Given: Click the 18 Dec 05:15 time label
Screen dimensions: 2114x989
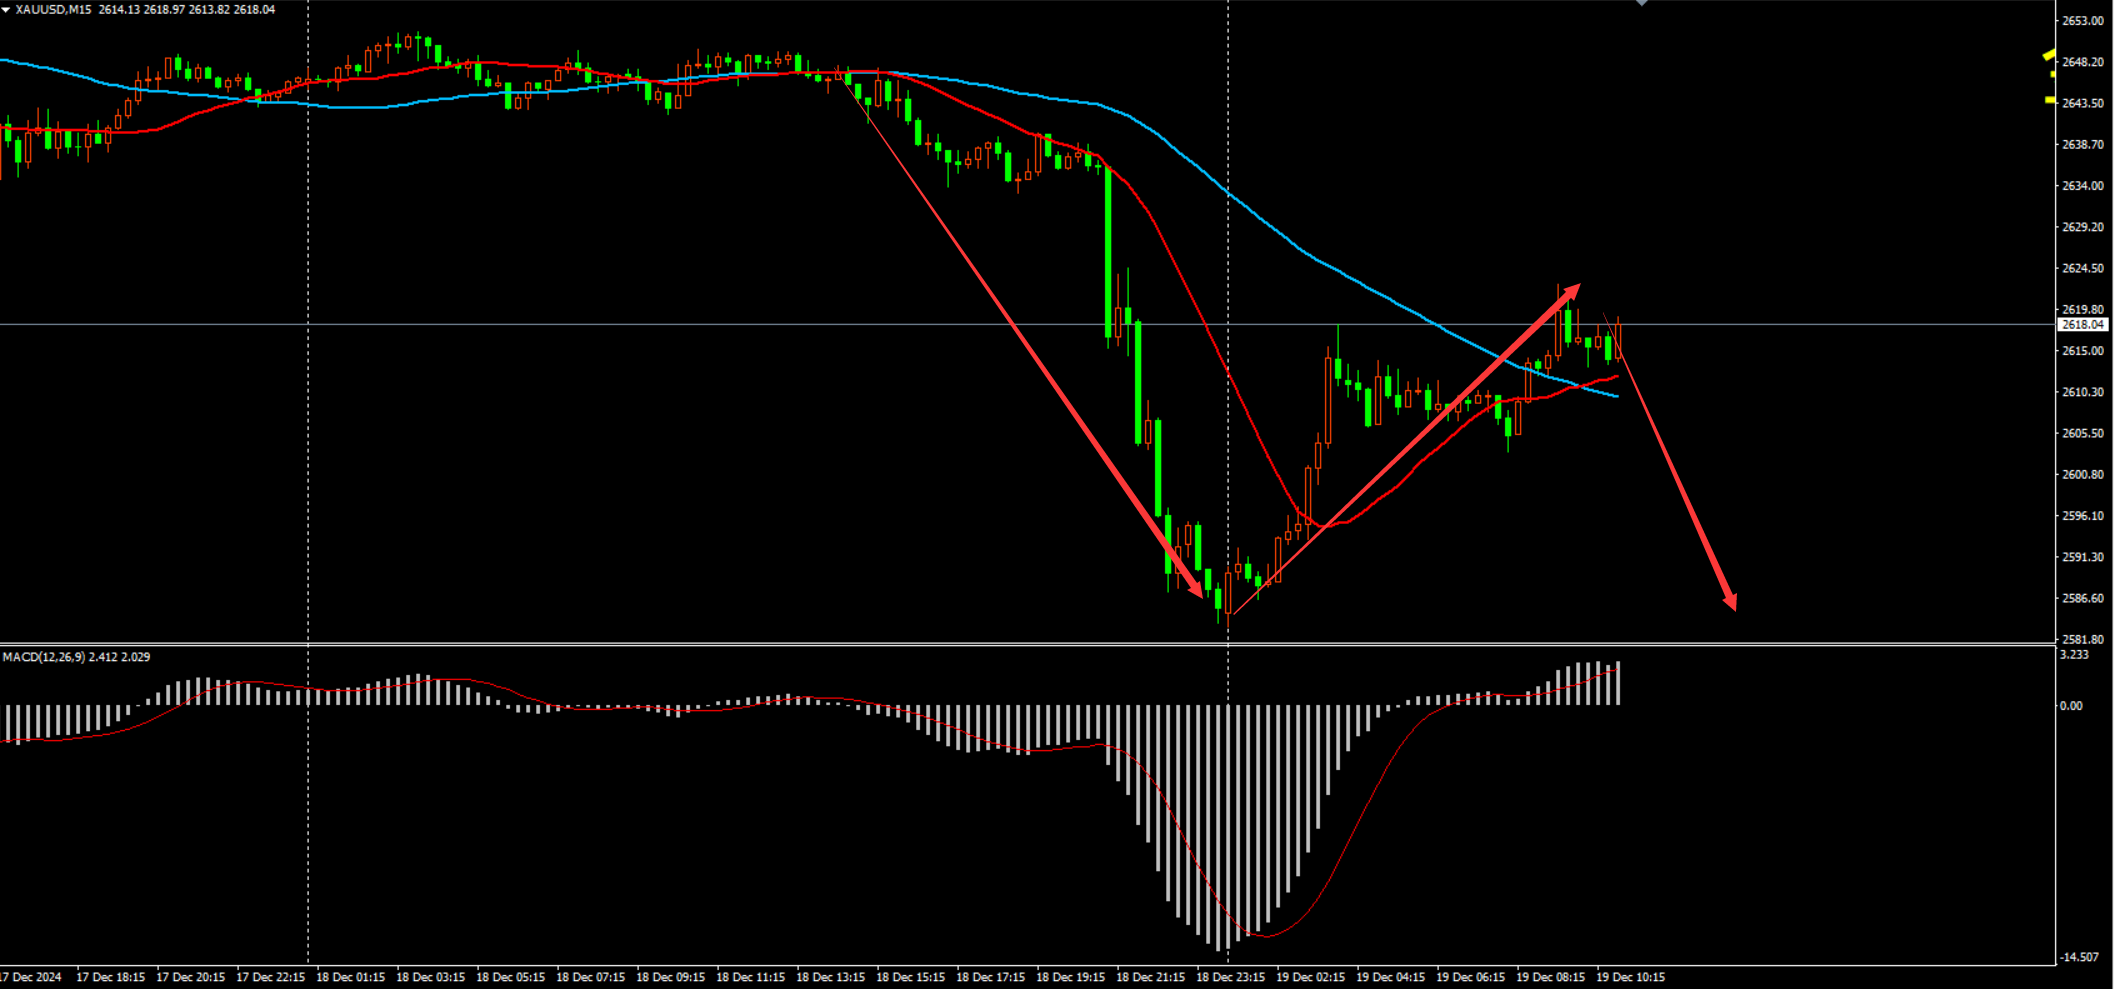Looking at the screenshot, I should point(510,977).
